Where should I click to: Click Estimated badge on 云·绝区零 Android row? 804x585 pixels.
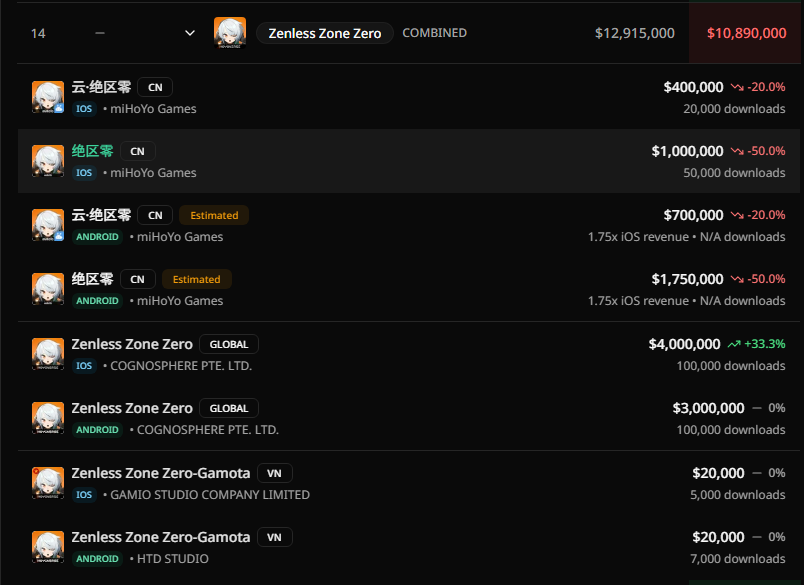click(214, 215)
